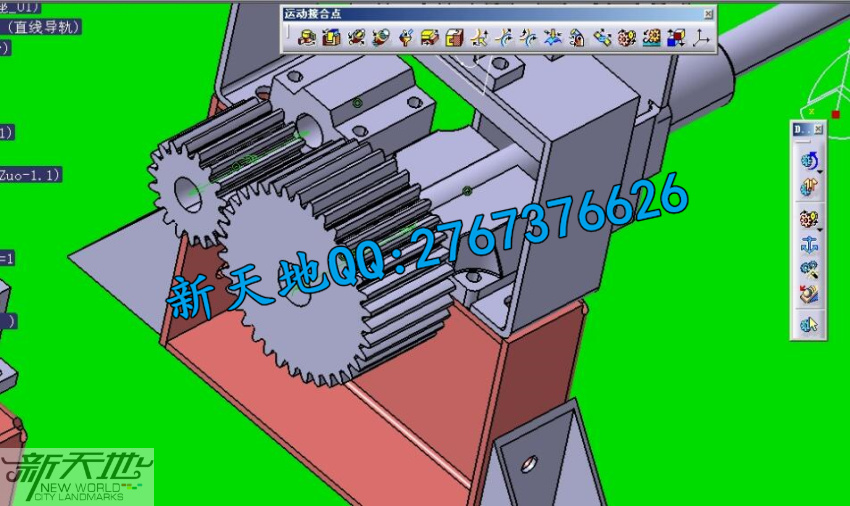Select the CV Joint tool

(x=602, y=37)
